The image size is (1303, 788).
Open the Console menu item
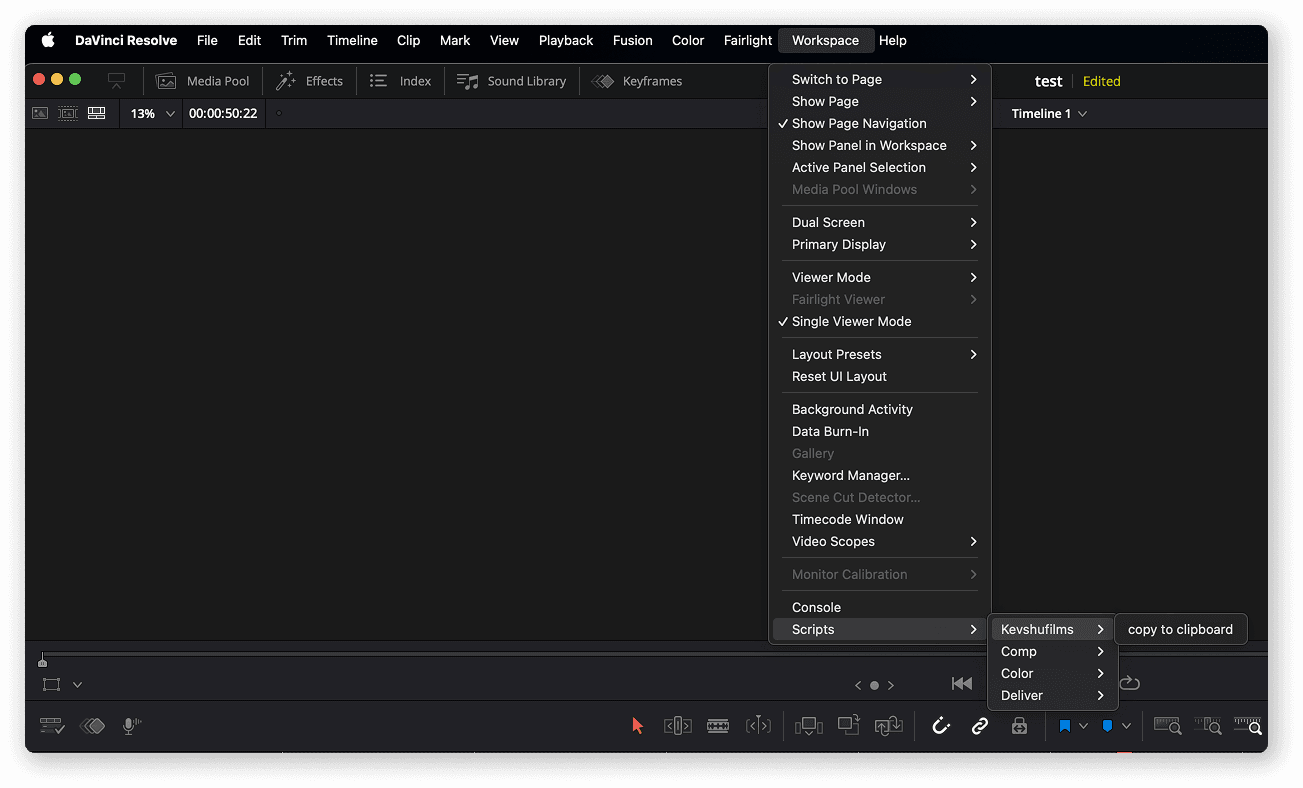click(880, 607)
